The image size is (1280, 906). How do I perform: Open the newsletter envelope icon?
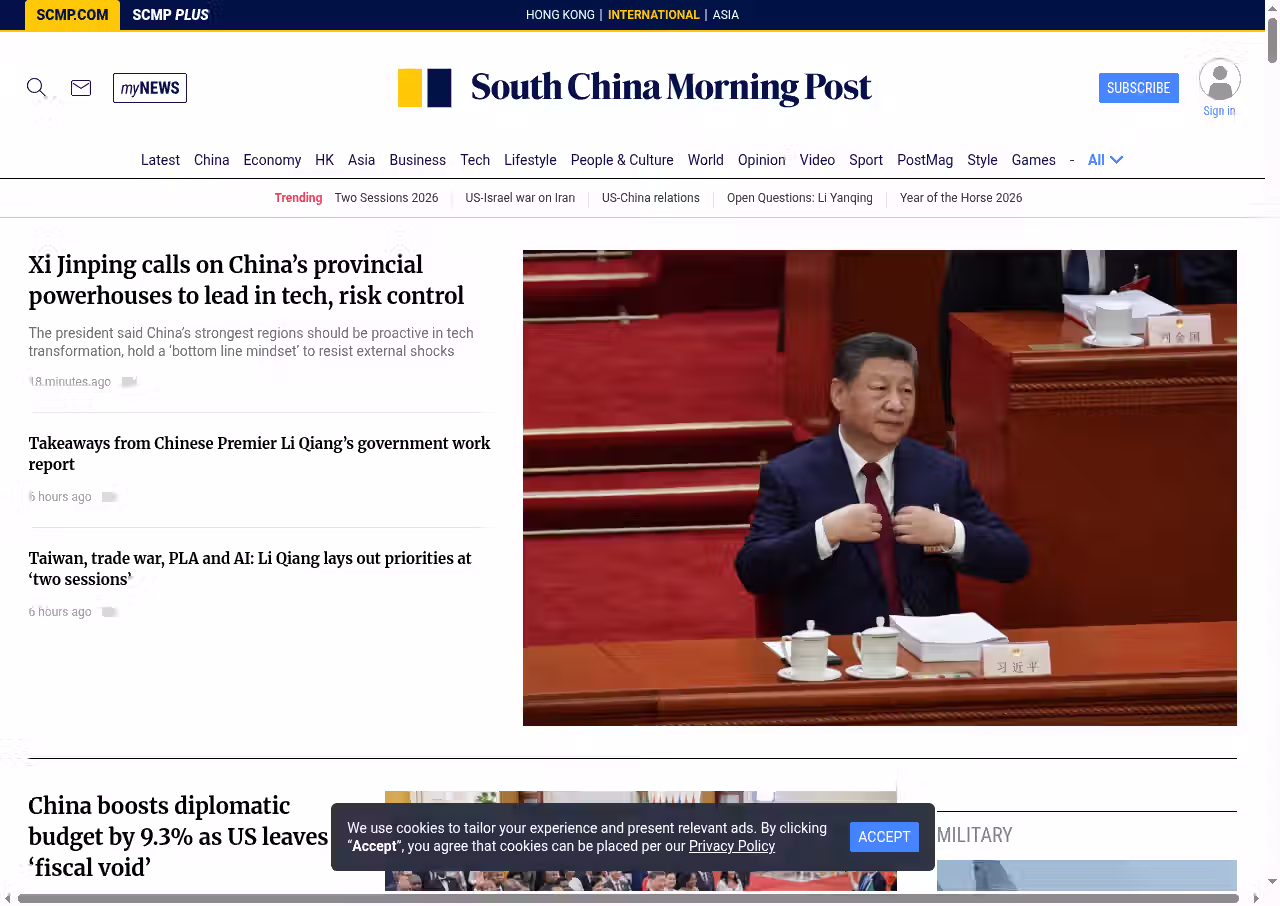(x=81, y=88)
